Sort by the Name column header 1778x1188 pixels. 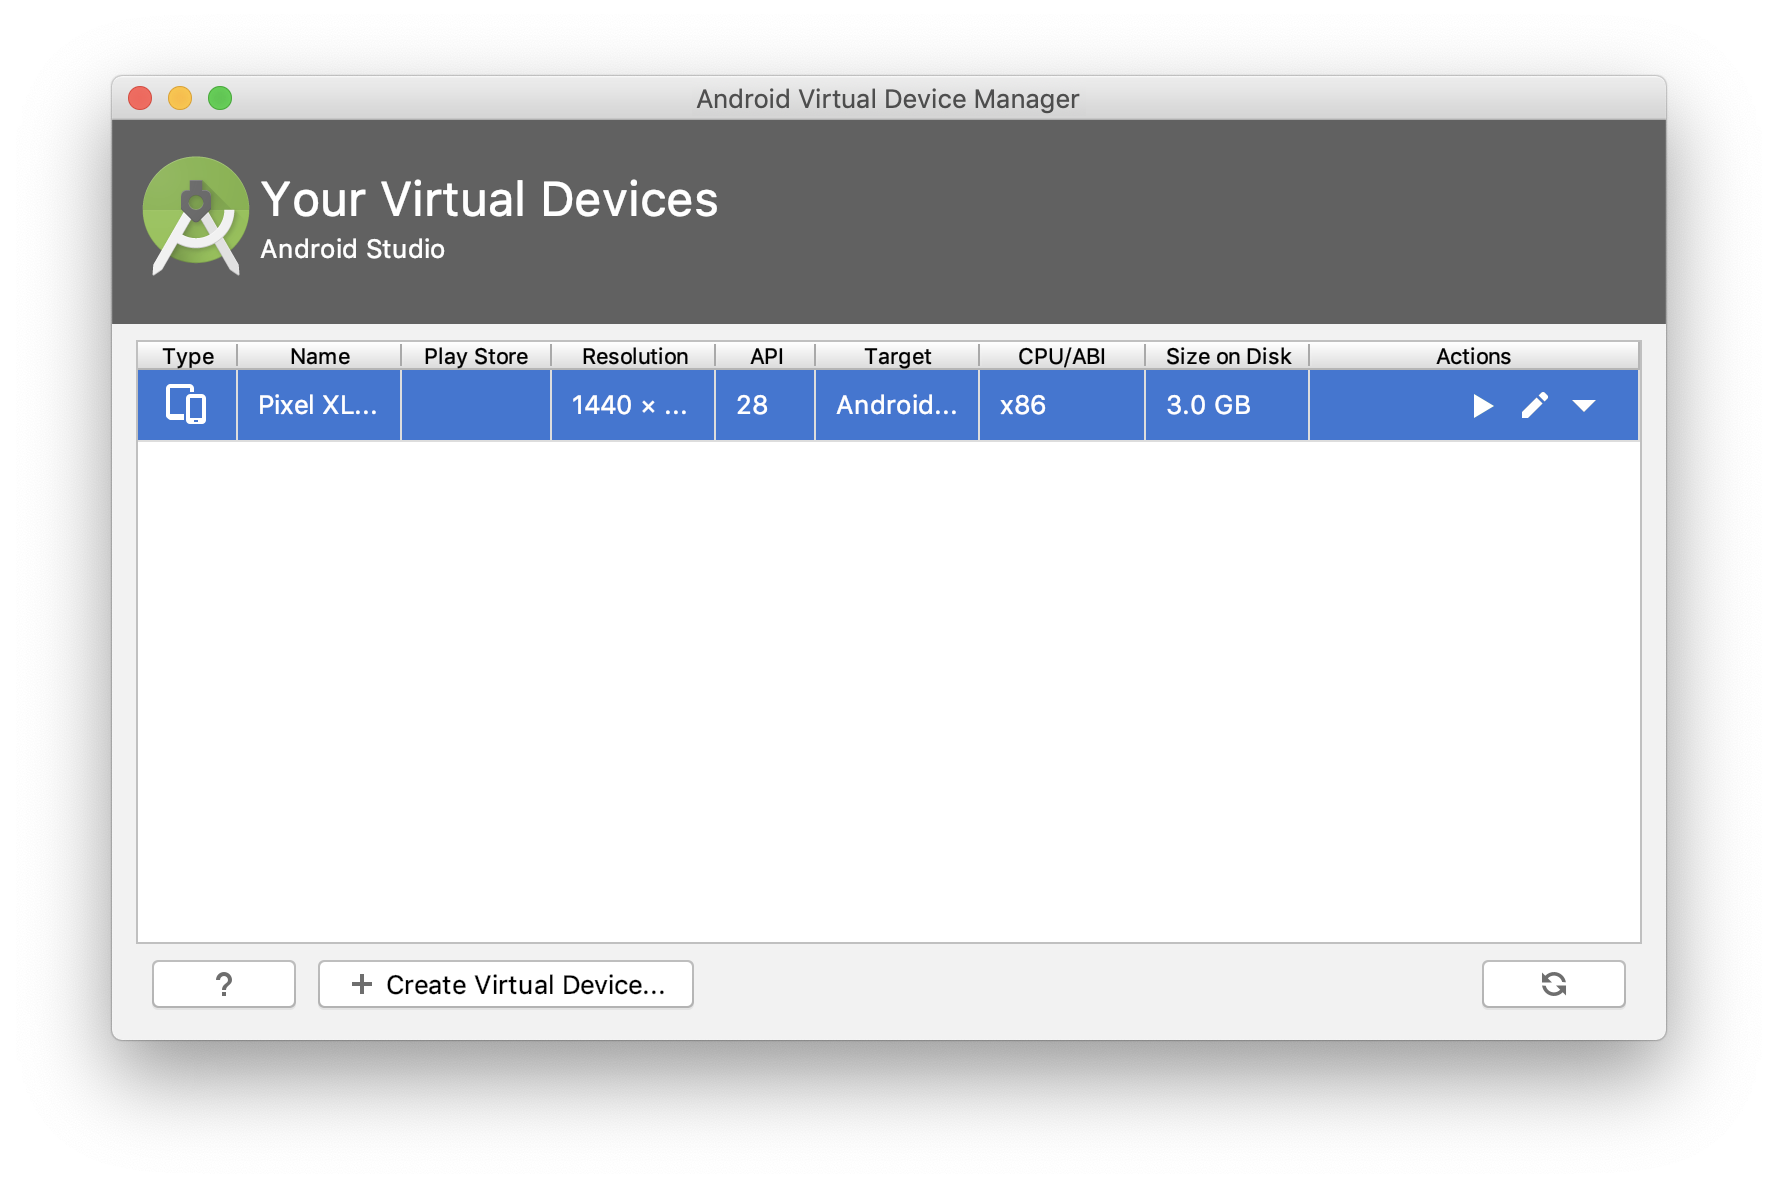click(x=319, y=356)
